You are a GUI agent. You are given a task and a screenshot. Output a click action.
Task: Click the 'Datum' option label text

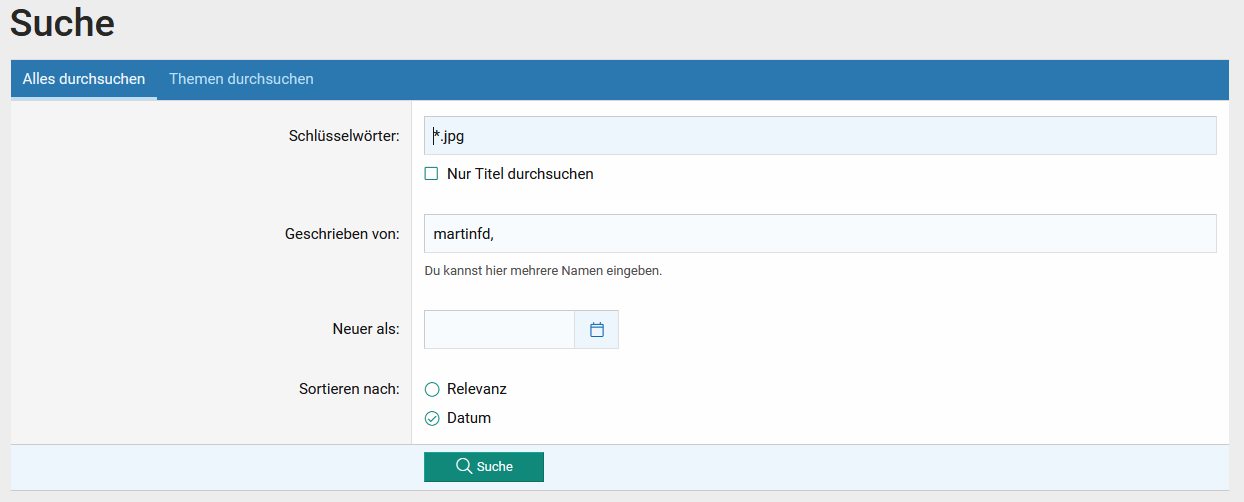tap(469, 418)
